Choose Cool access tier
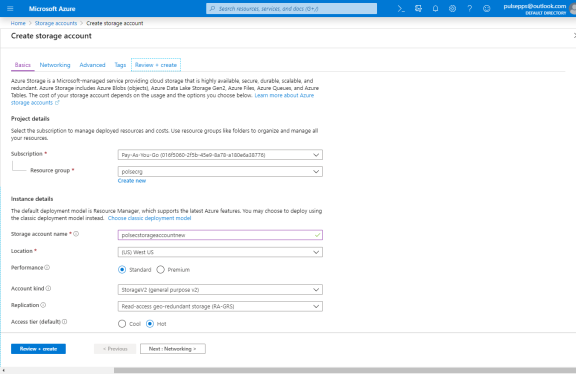Screen dimensions: 576x374 122,324
